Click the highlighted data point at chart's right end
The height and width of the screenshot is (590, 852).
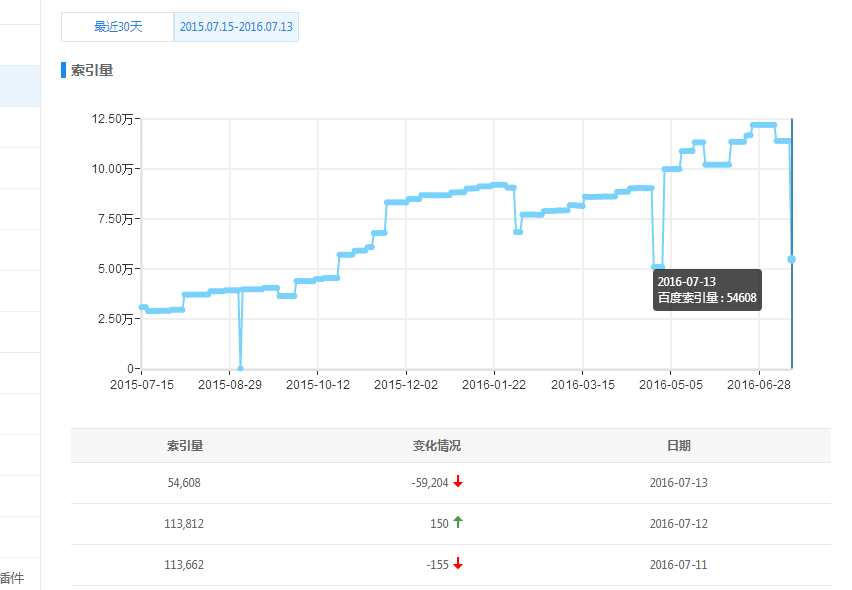(x=791, y=259)
